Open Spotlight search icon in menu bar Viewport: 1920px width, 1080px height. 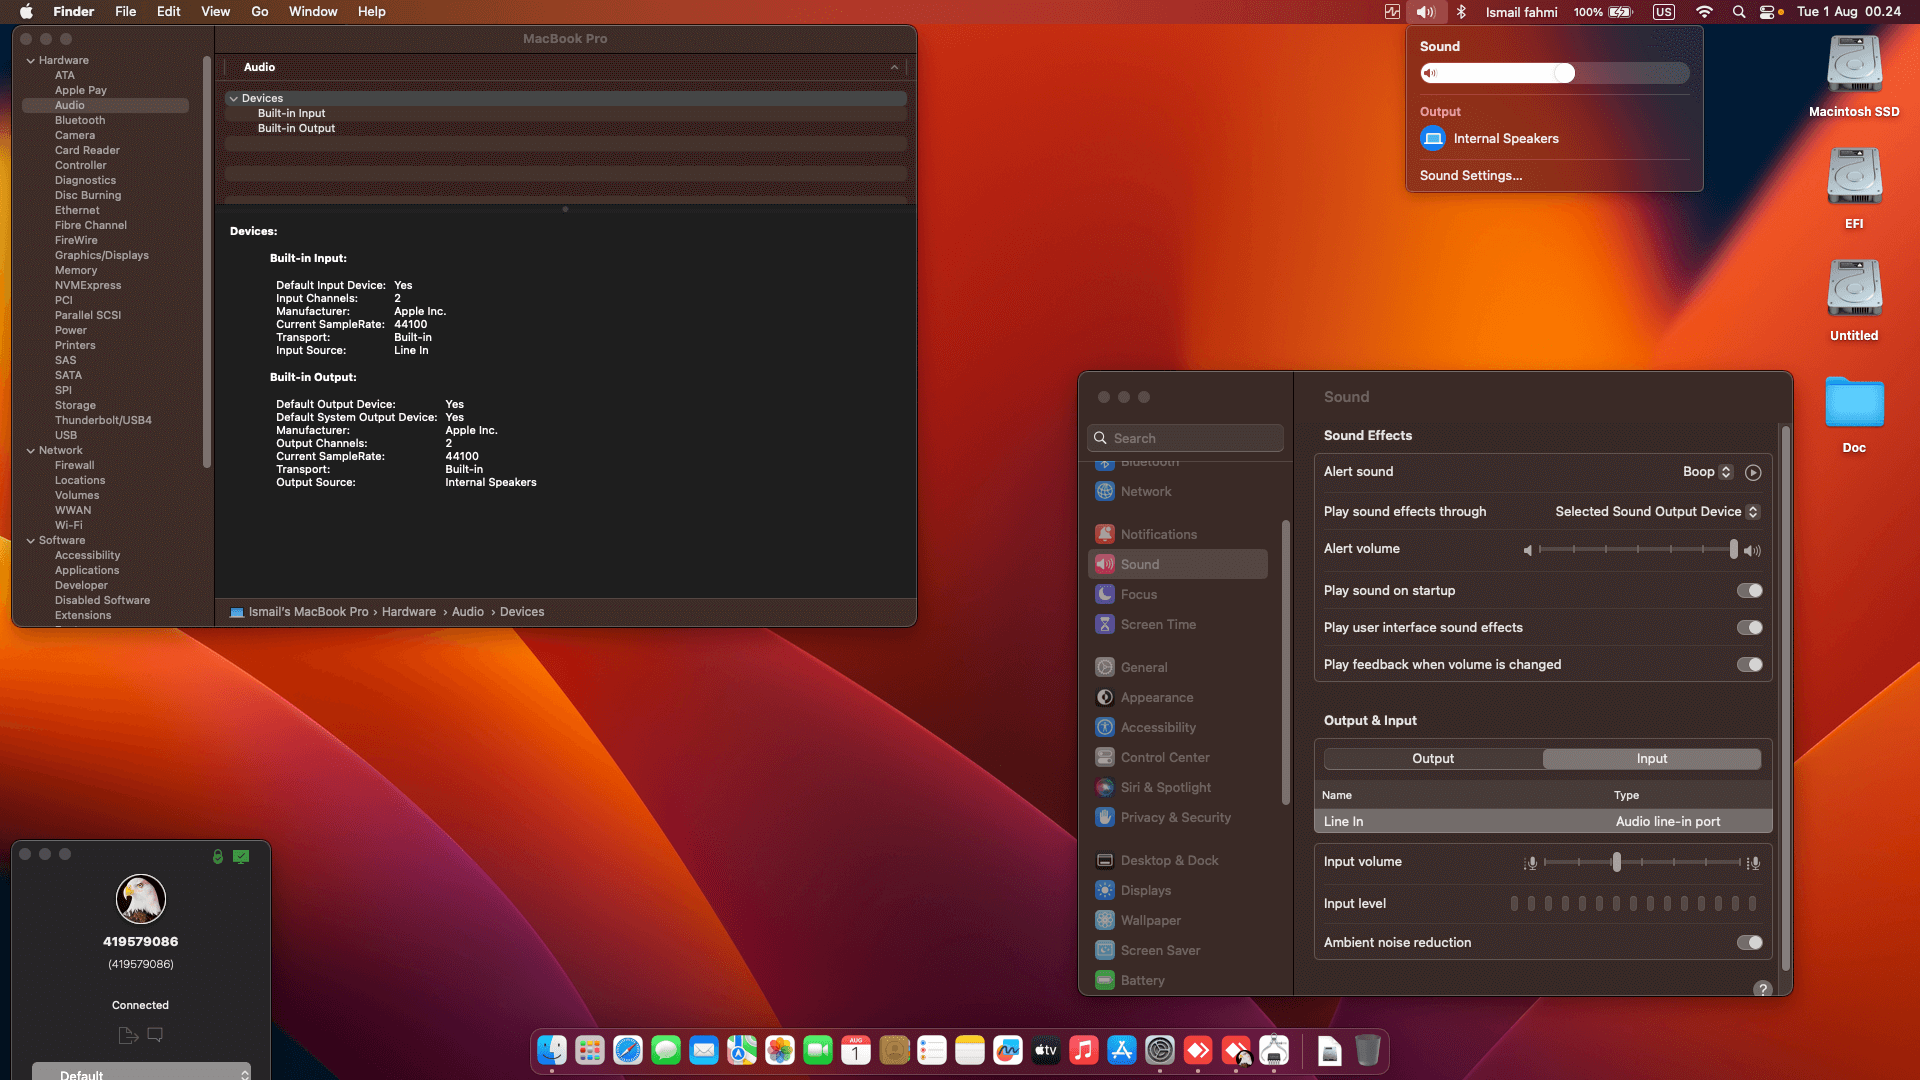pyautogui.click(x=1739, y=12)
